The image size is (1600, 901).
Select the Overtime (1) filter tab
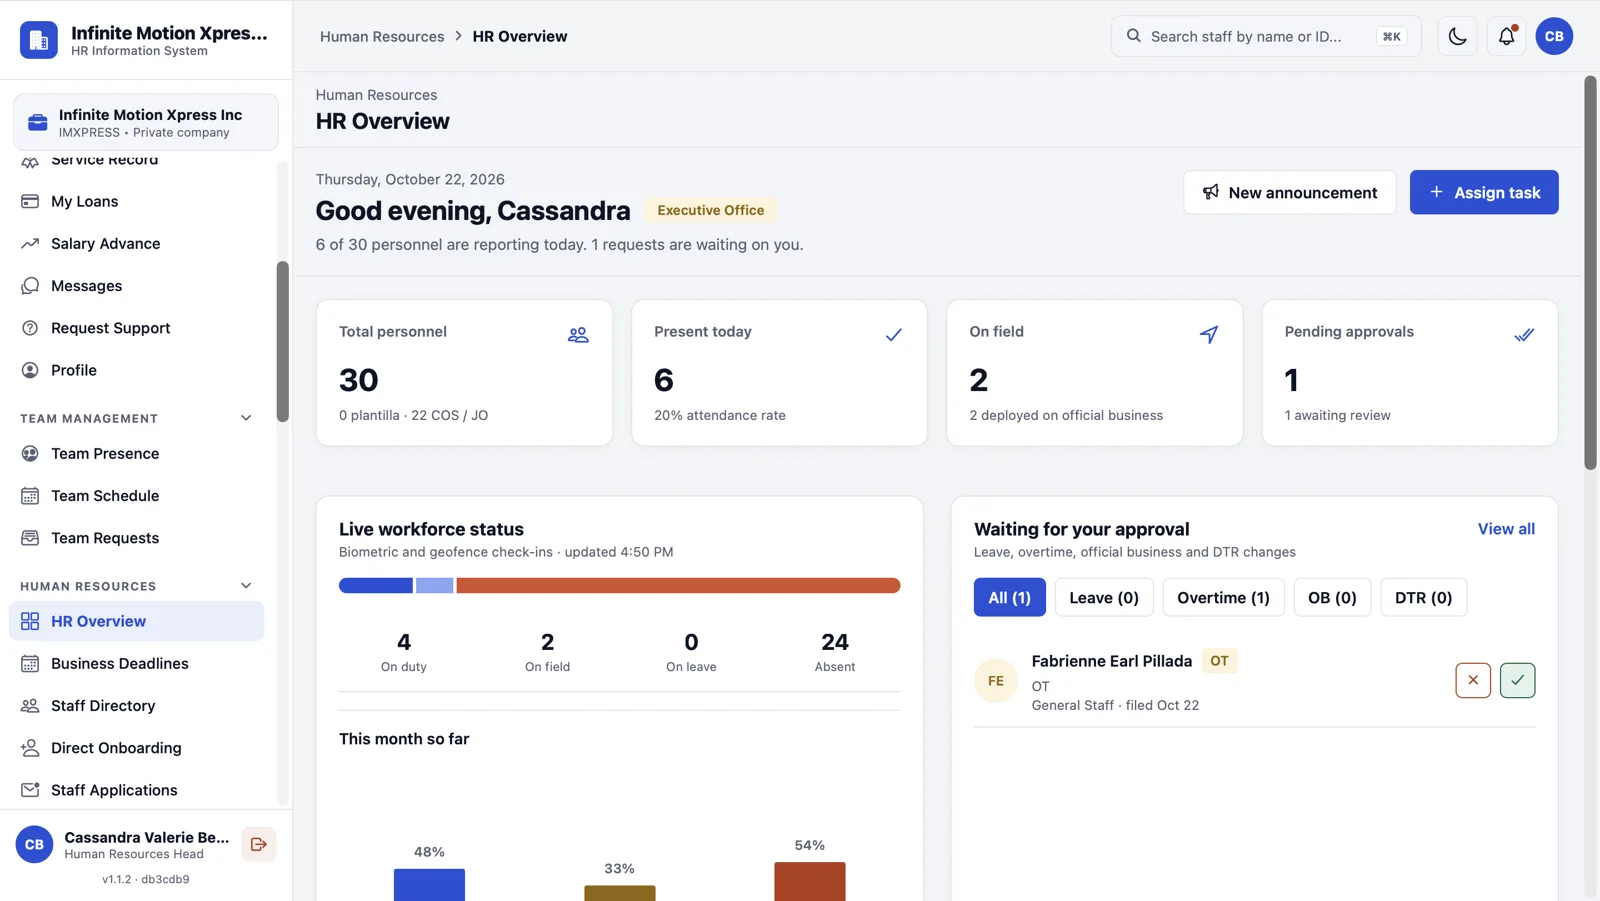click(x=1223, y=598)
